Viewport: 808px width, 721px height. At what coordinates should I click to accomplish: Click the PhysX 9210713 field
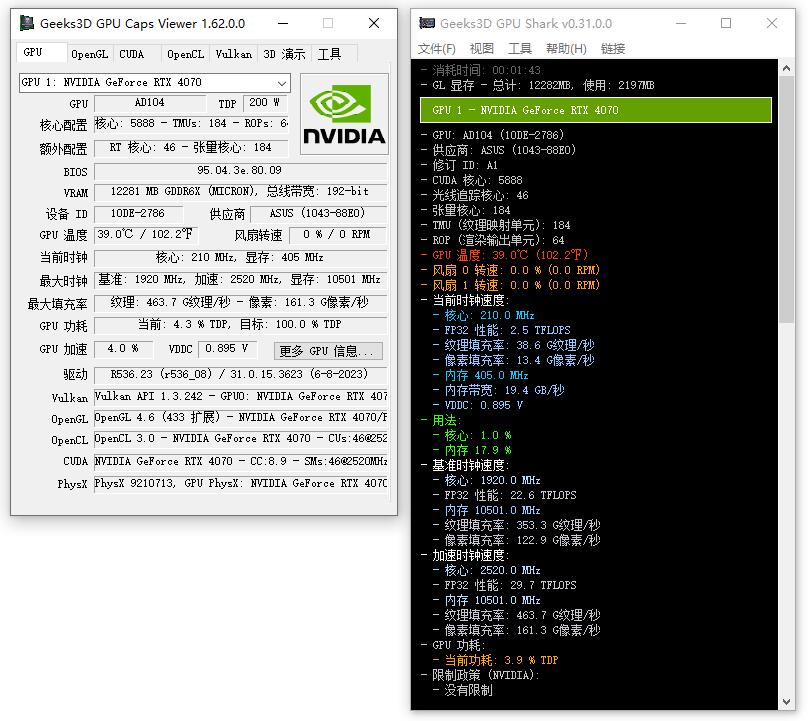point(240,483)
